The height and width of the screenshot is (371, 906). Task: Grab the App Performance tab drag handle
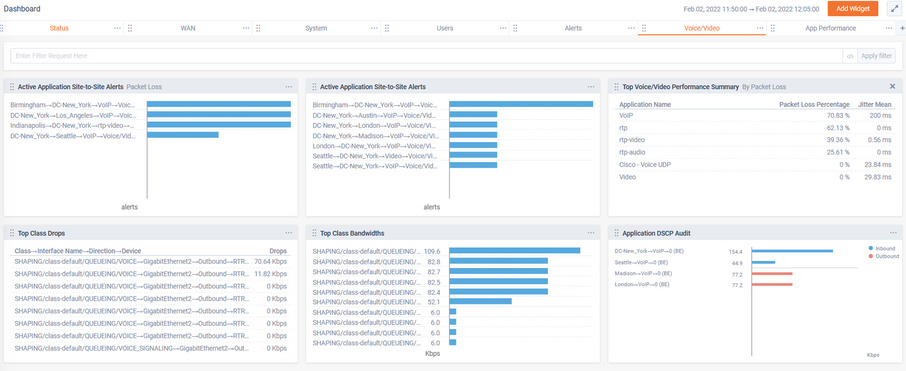point(772,28)
